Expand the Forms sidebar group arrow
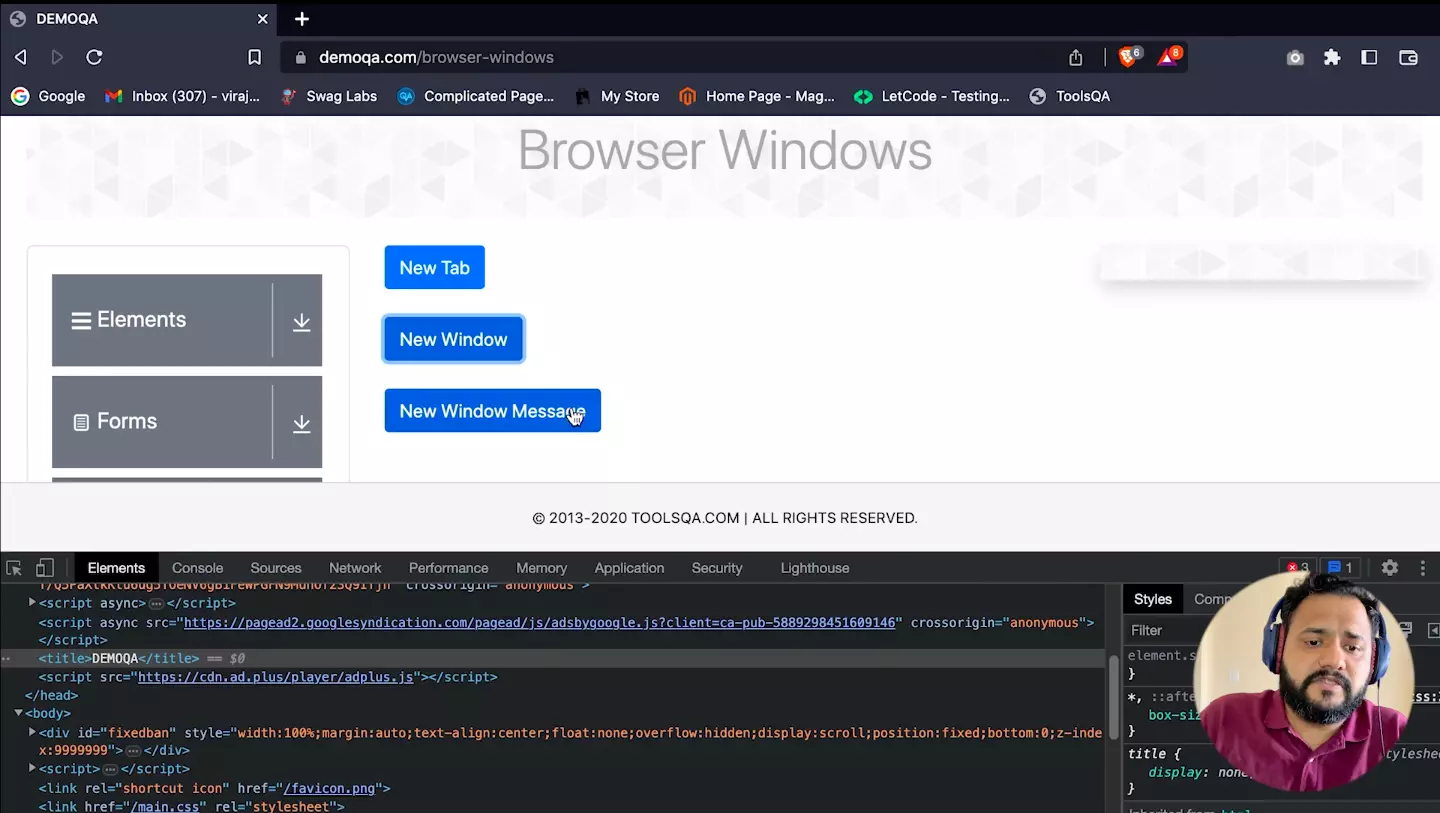This screenshot has height=813, width=1440. [x=301, y=423]
